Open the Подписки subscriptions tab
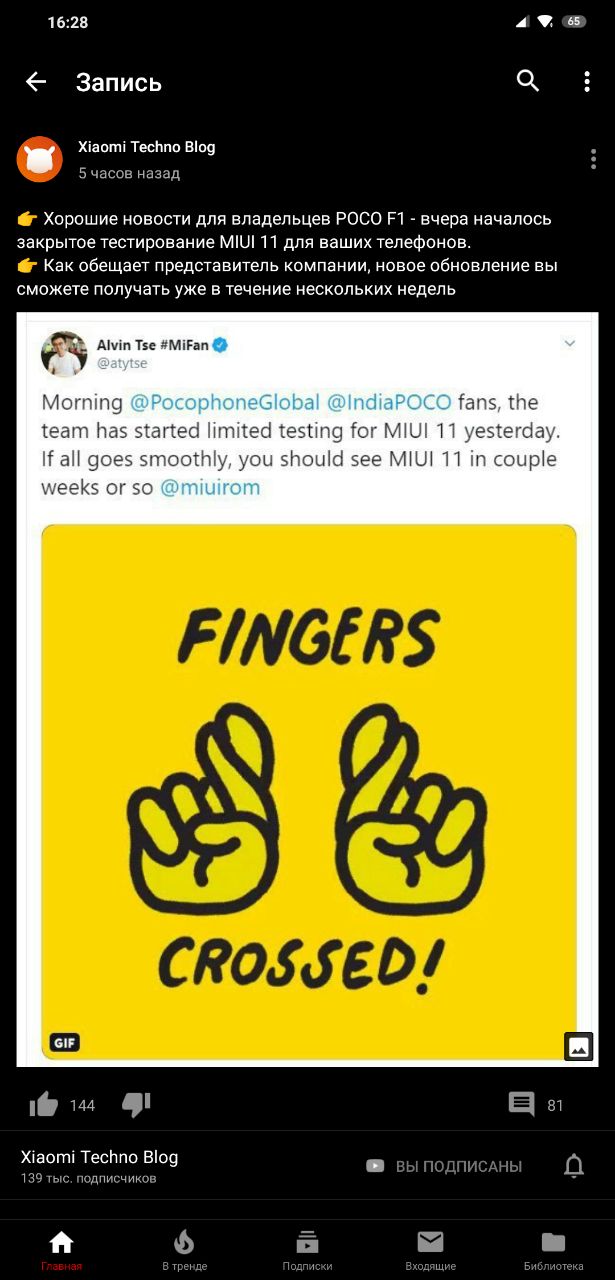The image size is (615, 1280). pos(307,1250)
